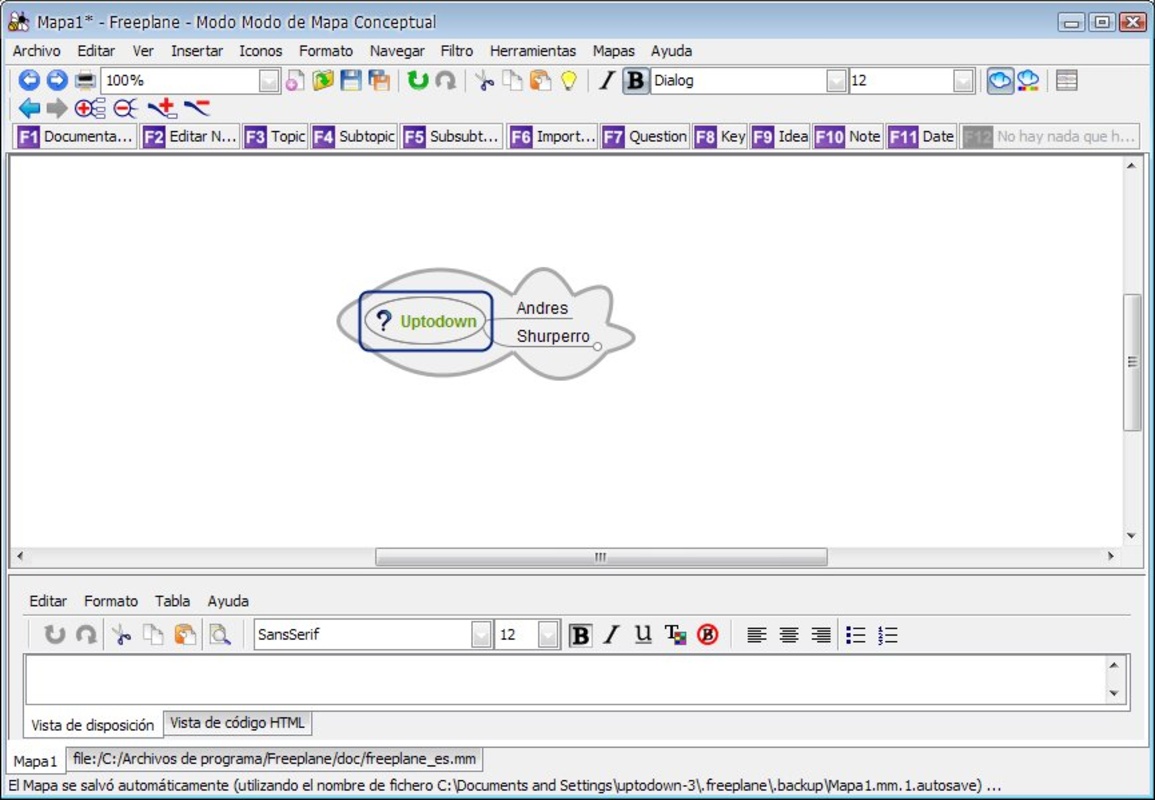Toggle the cloud button in the main toolbar
Viewport: 1155px width, 800px height.
coord(999,81)
